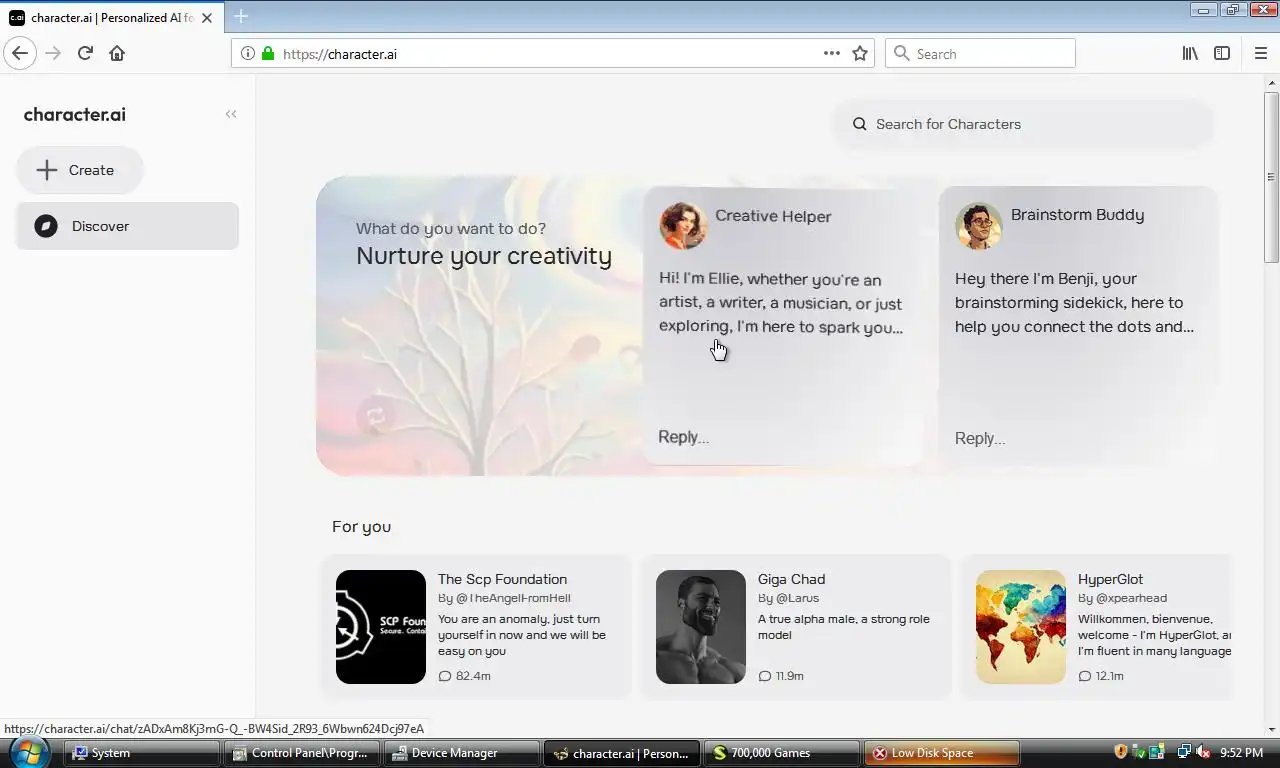Switch to 700,000 Games taskbar window
Viewport: 1280px width, 768px height.
781,753
